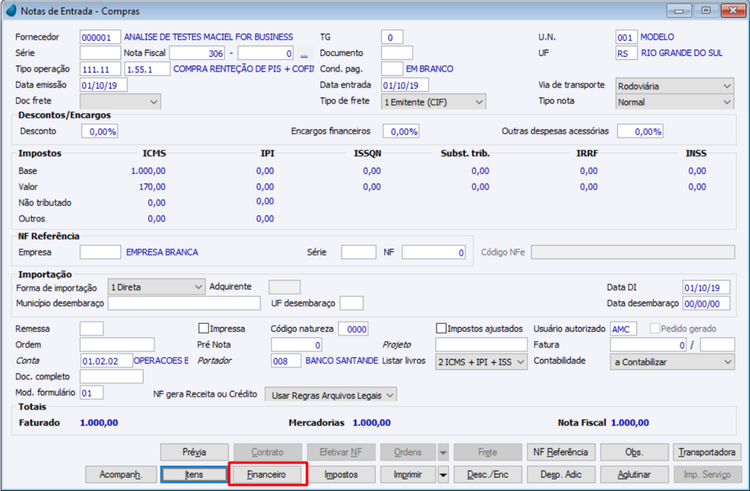Click the Portador field 008
Image resolution: width=750 pixels, height=491 pixels.
(287, 360)
